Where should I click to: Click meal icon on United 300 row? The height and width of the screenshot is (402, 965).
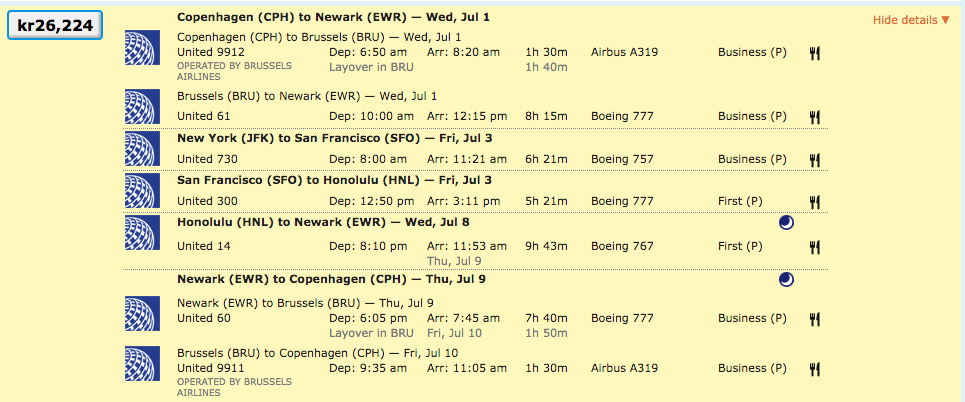[x=814, y=201]
